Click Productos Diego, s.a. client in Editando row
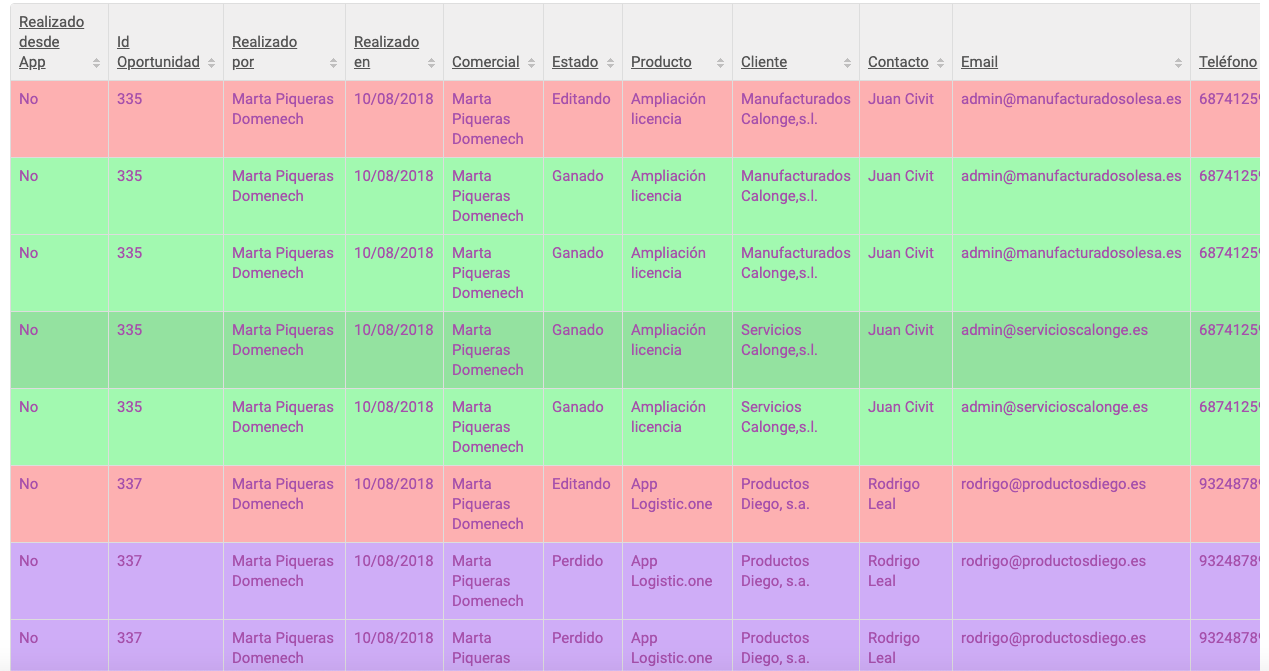Image resolution: width=1269 pixels, height=671 pixels. 775,494
